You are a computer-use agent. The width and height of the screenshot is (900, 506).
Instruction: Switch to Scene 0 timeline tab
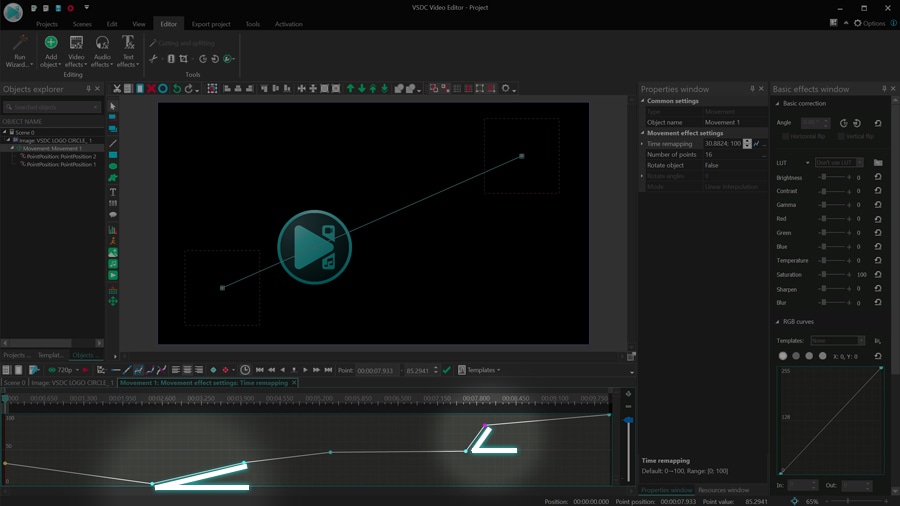coord(14,383)
